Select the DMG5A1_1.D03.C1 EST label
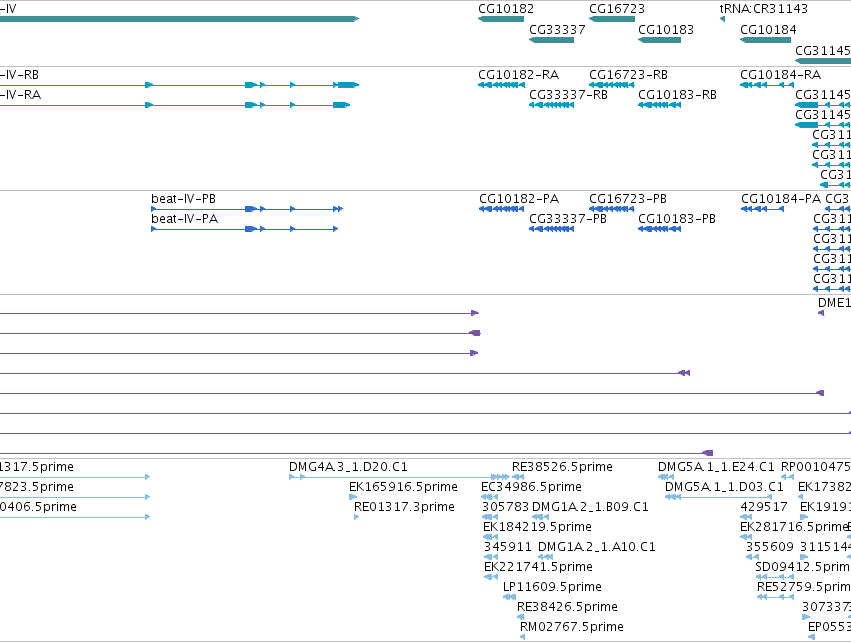The width and height of the screenshot is (851, 642). coord(724,487)
